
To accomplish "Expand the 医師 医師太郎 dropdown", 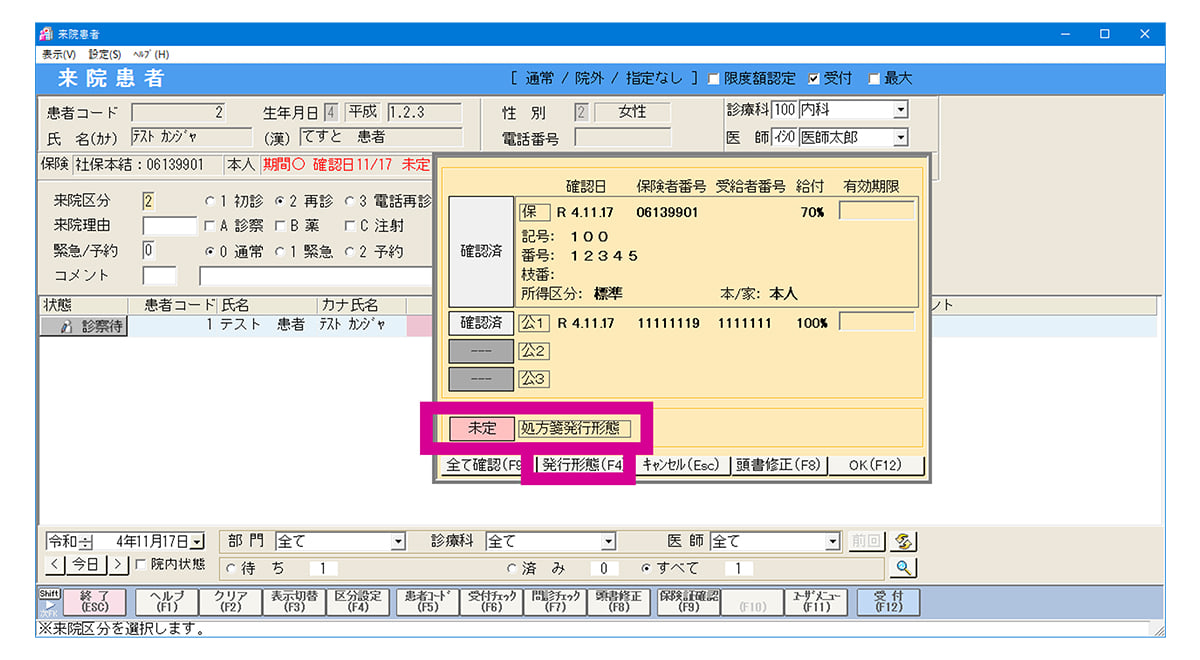I will coord(900,137).
